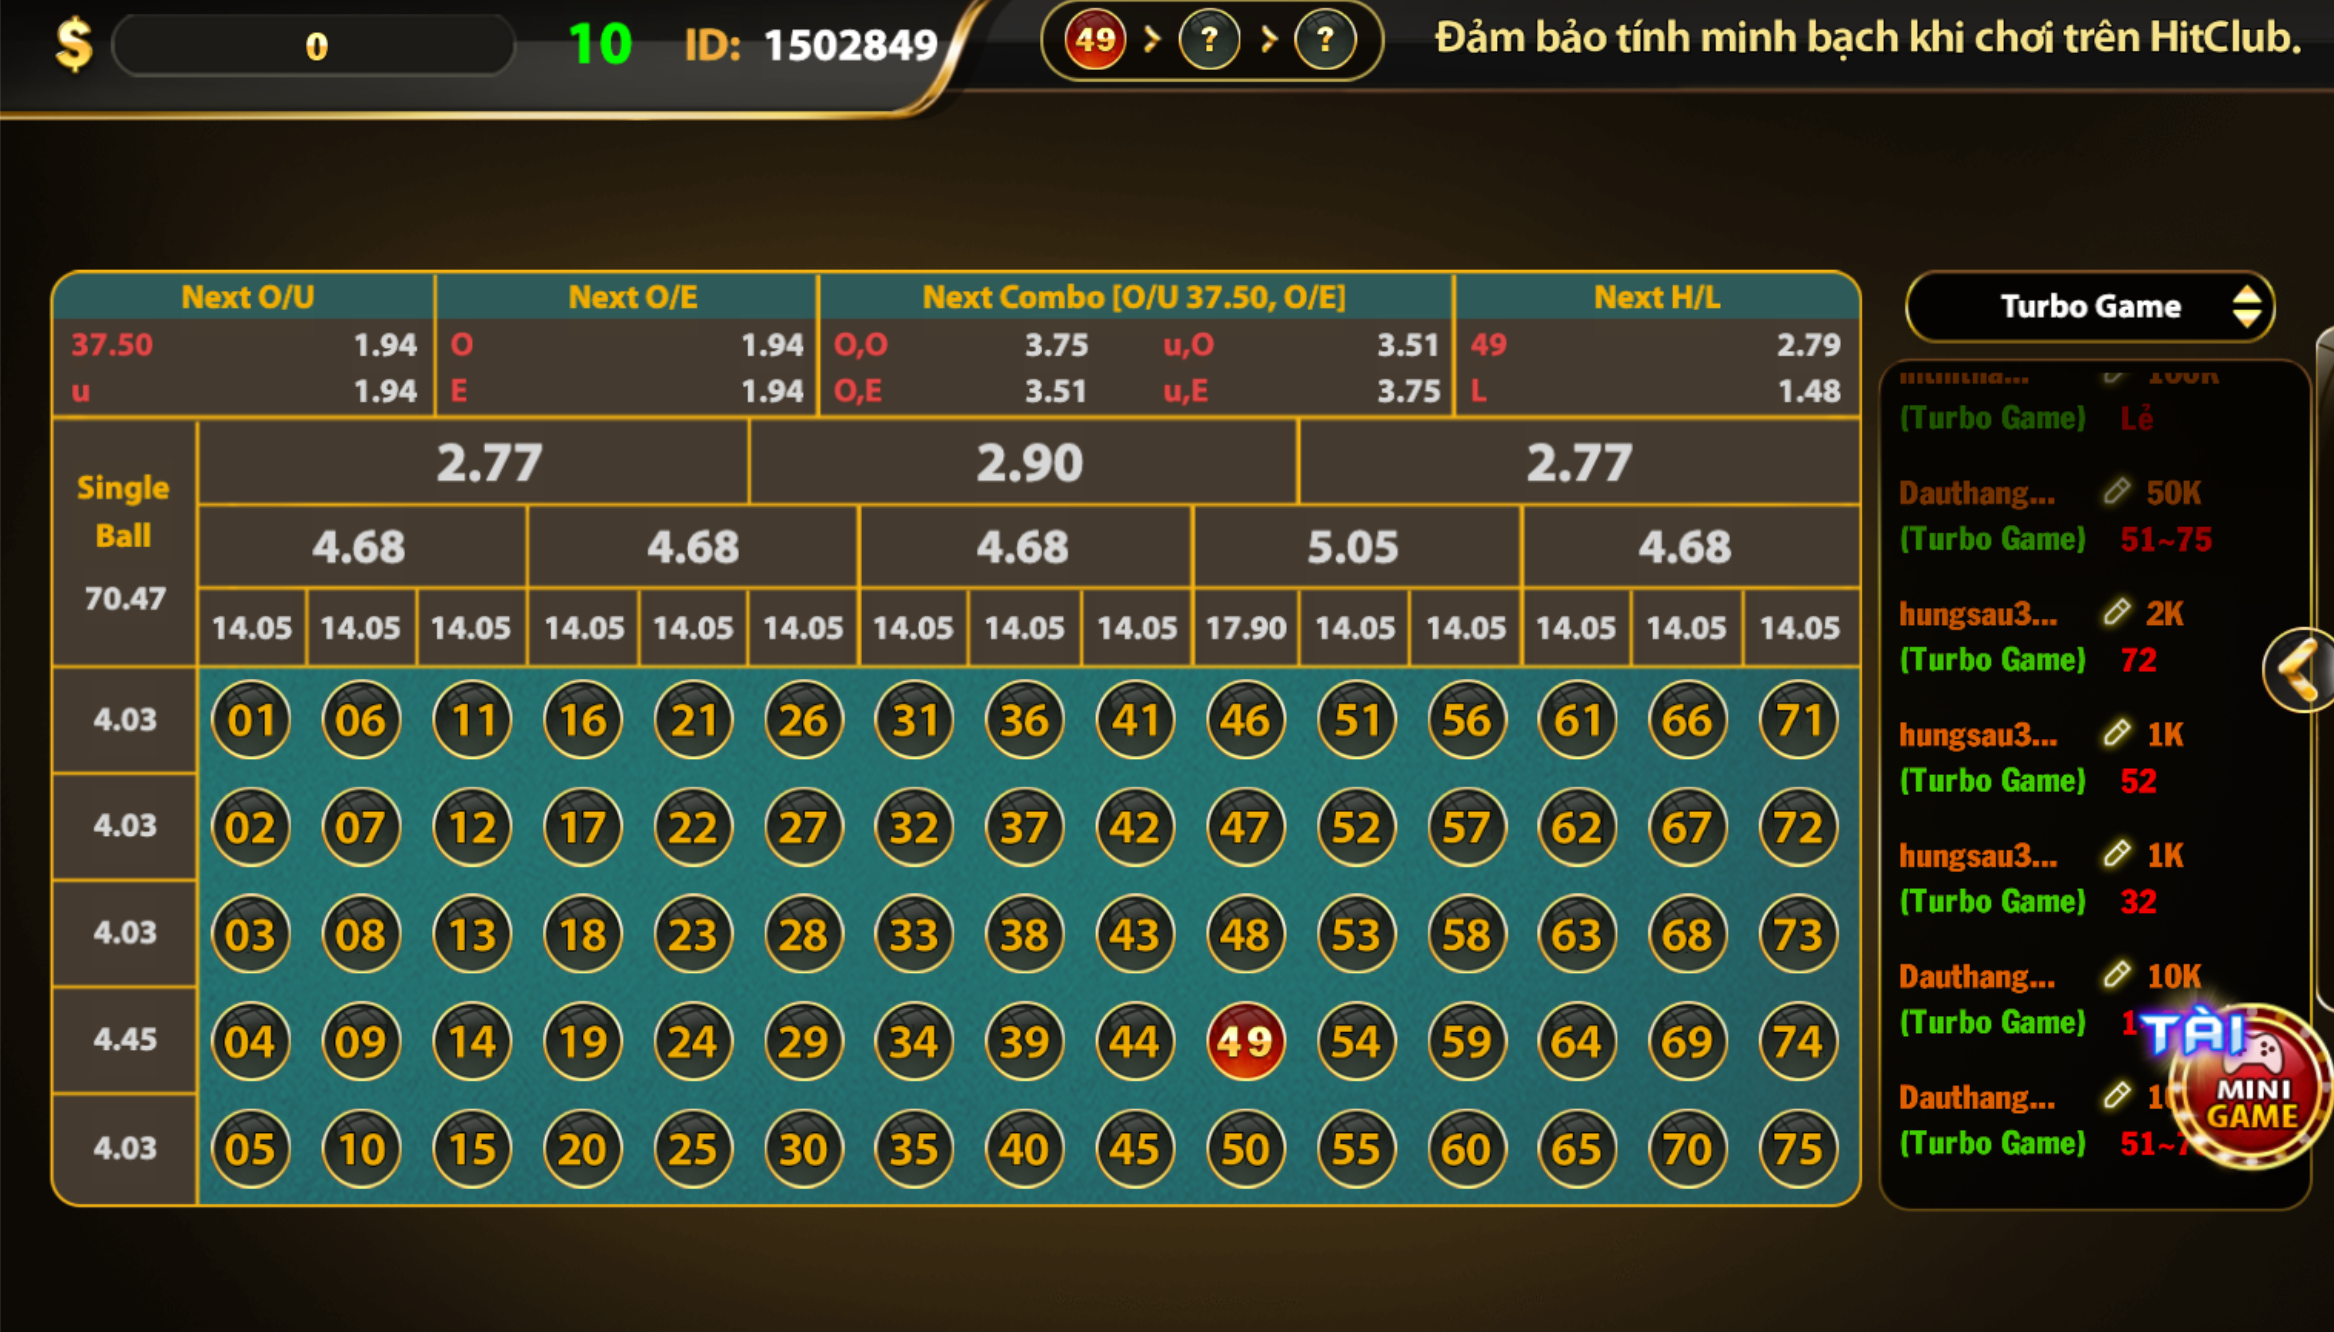Click the second question mark ball
Screen dimensions: 2334x1332
pos(1325,41)
